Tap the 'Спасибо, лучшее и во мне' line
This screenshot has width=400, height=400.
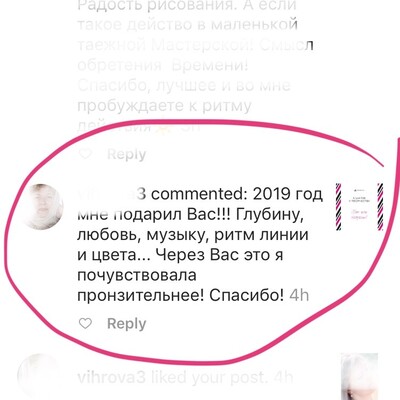click(184, 86)
